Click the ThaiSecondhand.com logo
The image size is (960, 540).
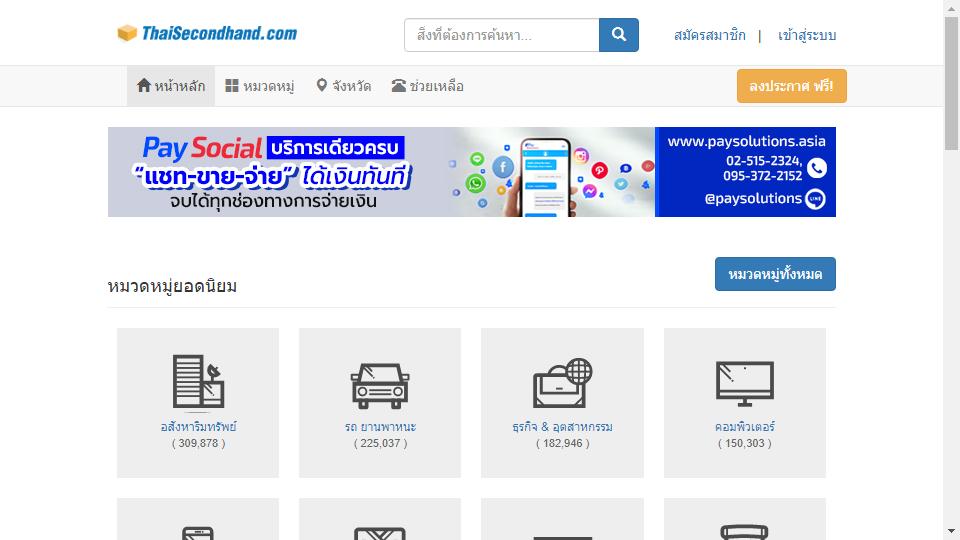tap(207, 33)
